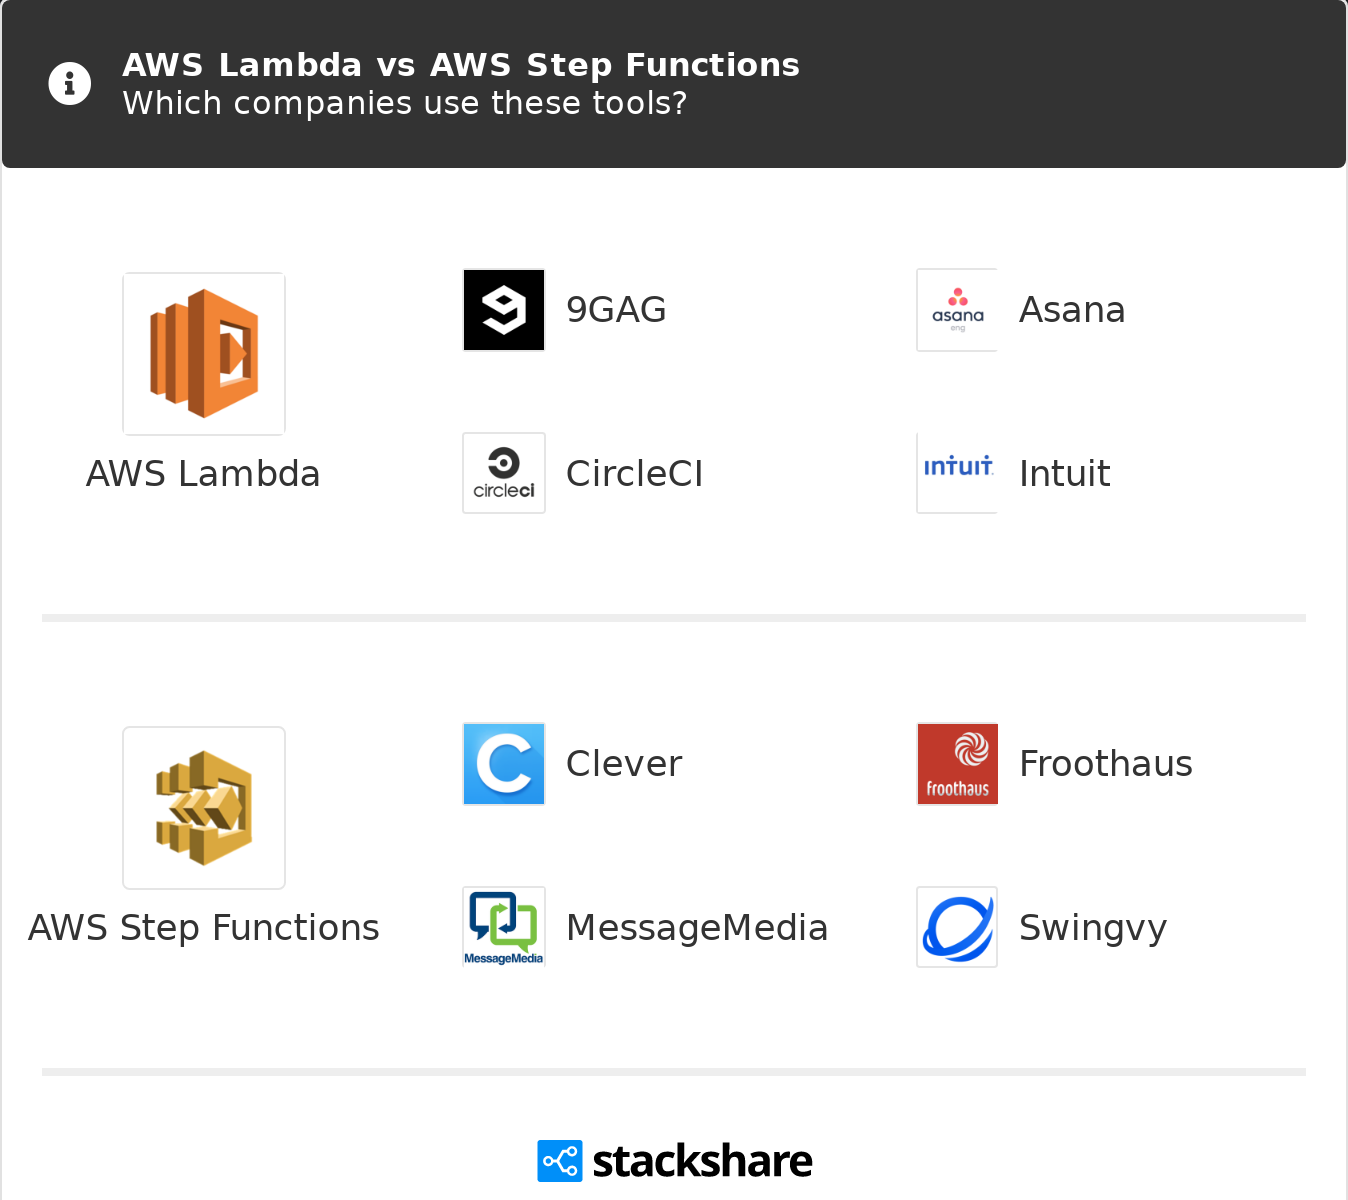Click the 9GAG black logo icon
The width and height of the screenshot is (1348, 1200).
(504, 310)
